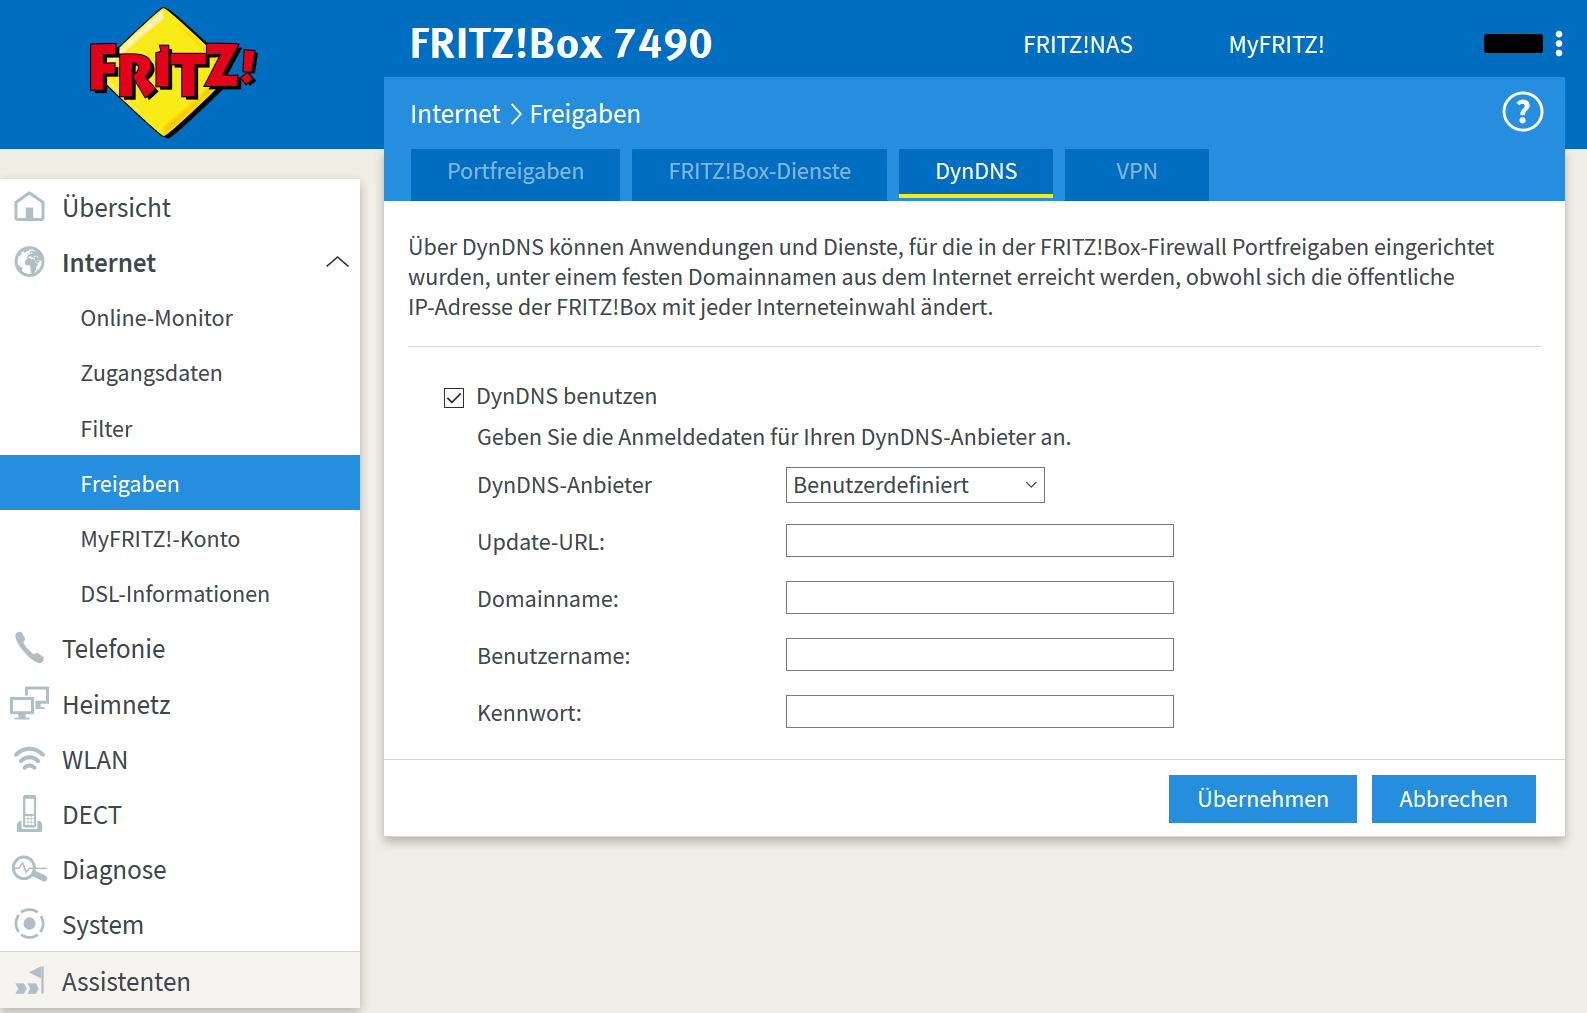Screen dimensions: 1587x1013
Task: Click the Diagnose magnifier icon
Action: click(29, 869)
